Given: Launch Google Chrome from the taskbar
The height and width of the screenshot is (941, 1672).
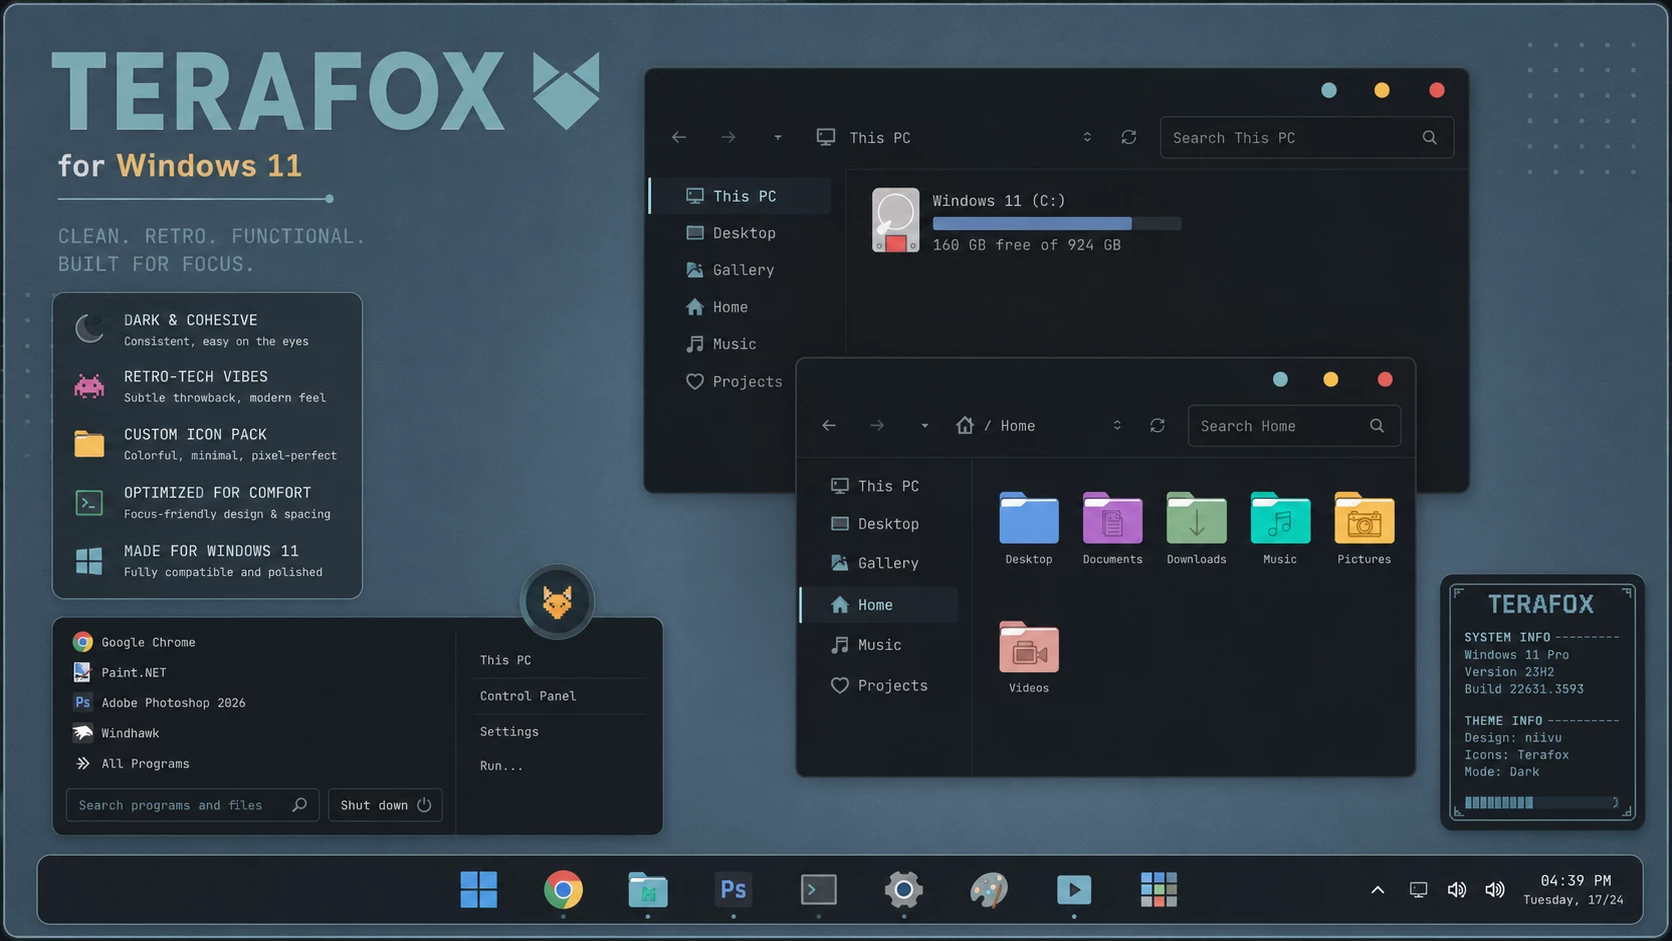Looking at the screenshot, I should 563,889.
